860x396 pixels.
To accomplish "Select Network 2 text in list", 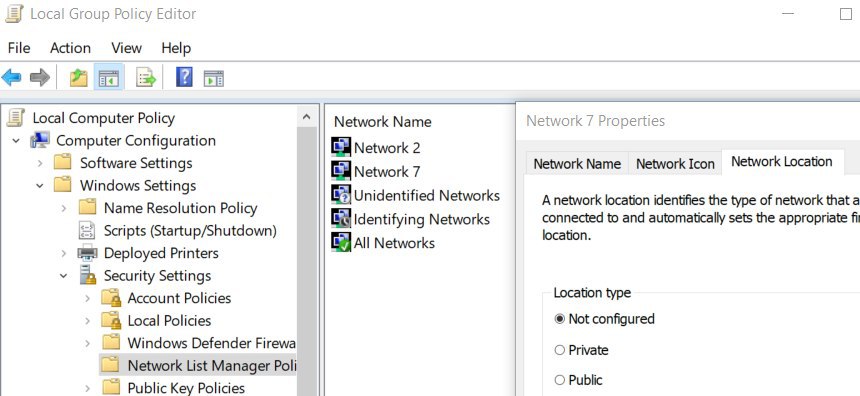I will pyautogui.click(x=387, y=148).
